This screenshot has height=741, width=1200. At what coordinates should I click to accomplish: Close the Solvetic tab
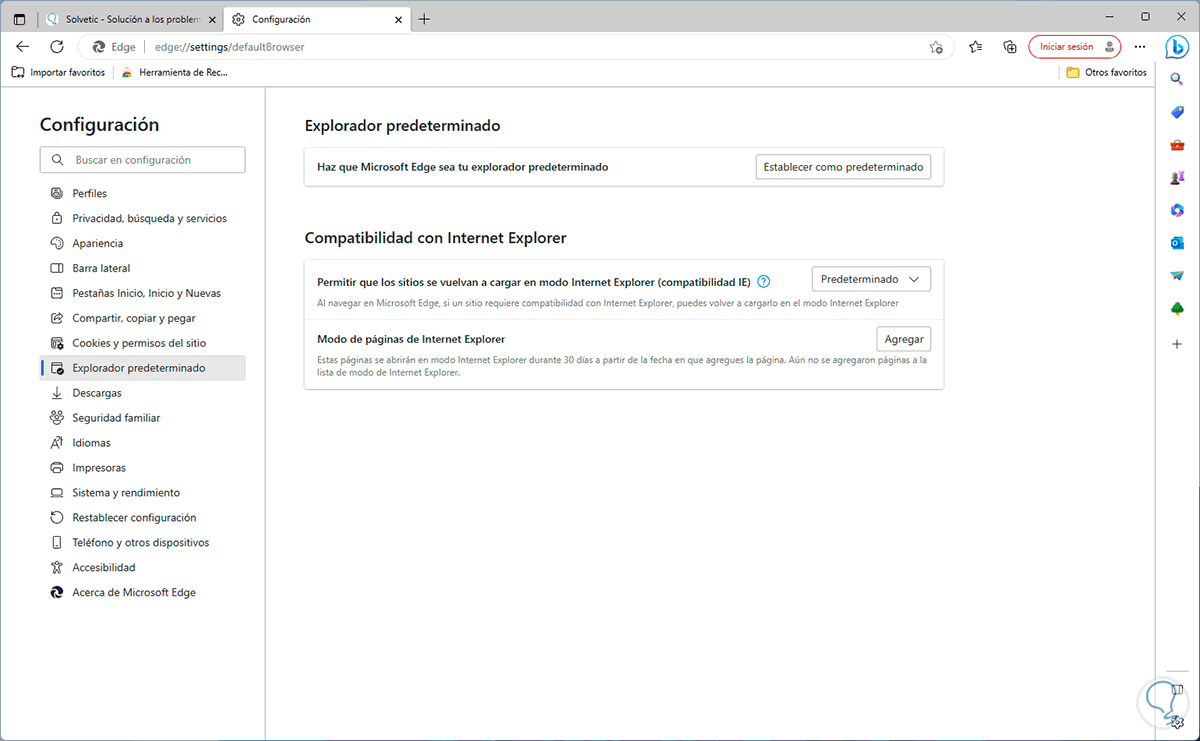click(212, 19)
